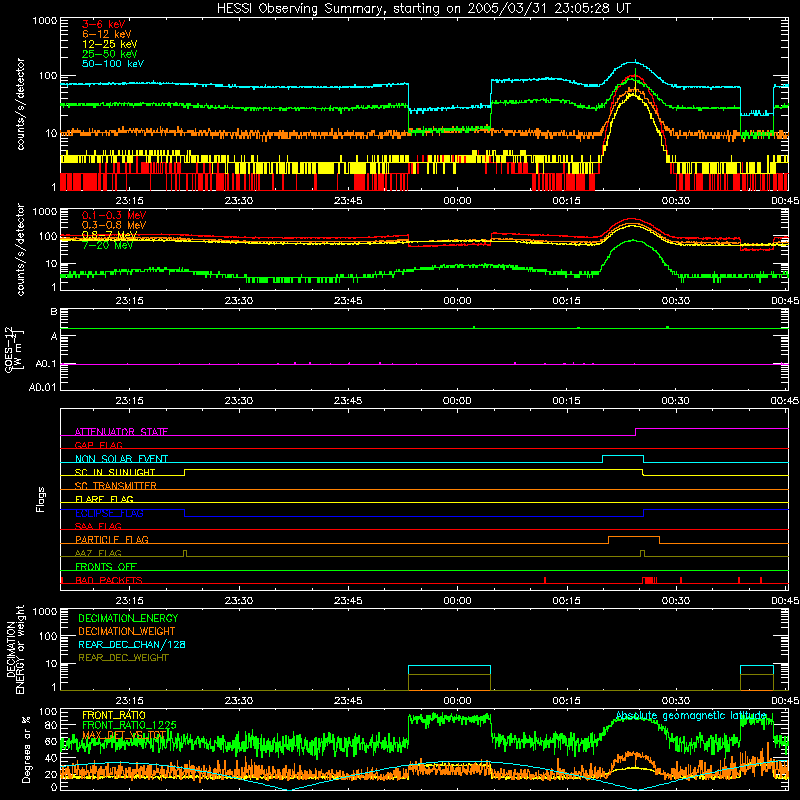Click the 00:30 time label under decimation plot
The height and width of the screenshot is (800, 800).
tap(676, 701)
